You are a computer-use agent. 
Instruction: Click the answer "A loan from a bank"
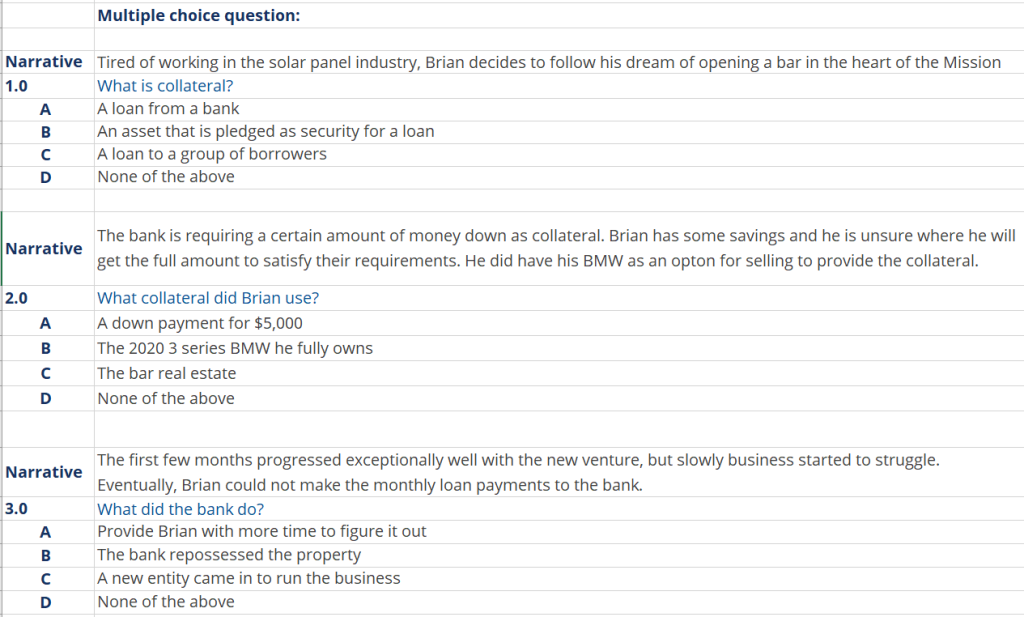(x=168, y=108)
